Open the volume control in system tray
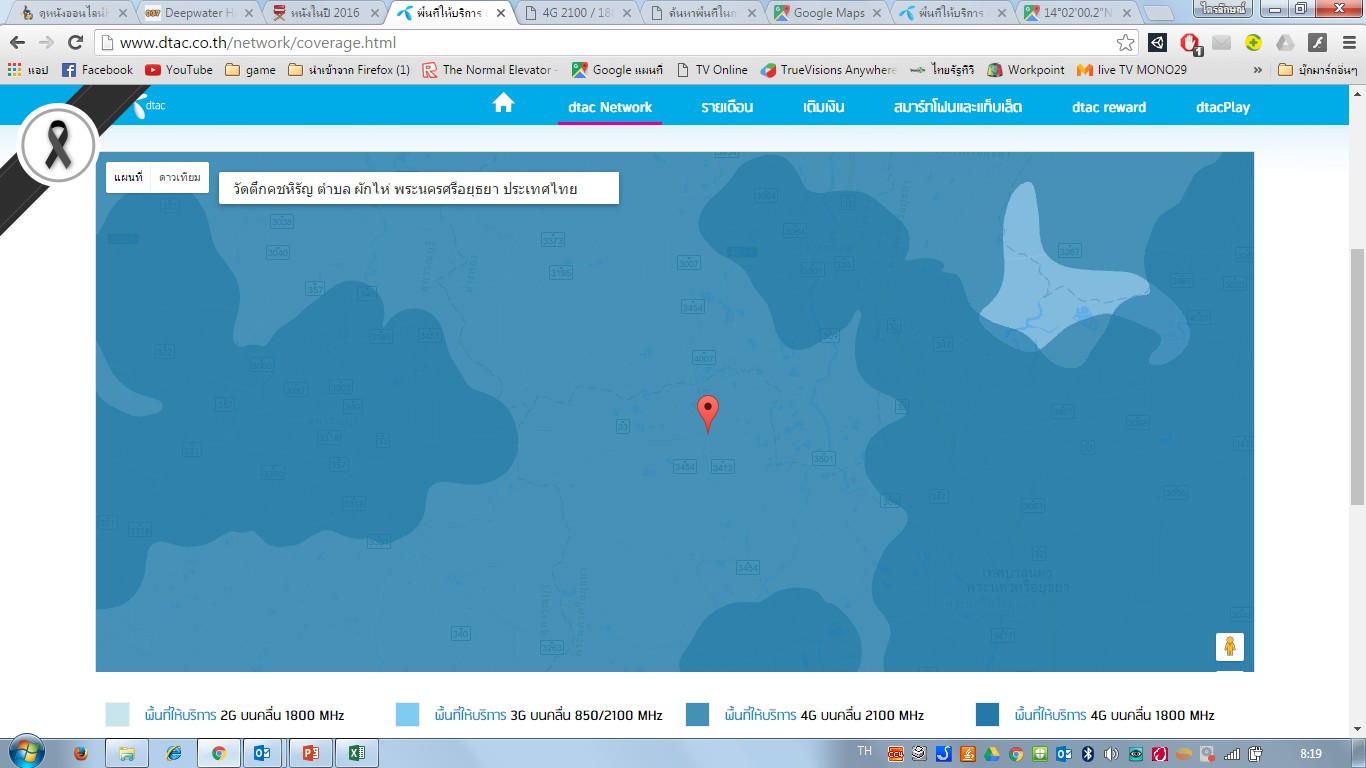This screenshot has width=1366, height=768. point(1111,753)
